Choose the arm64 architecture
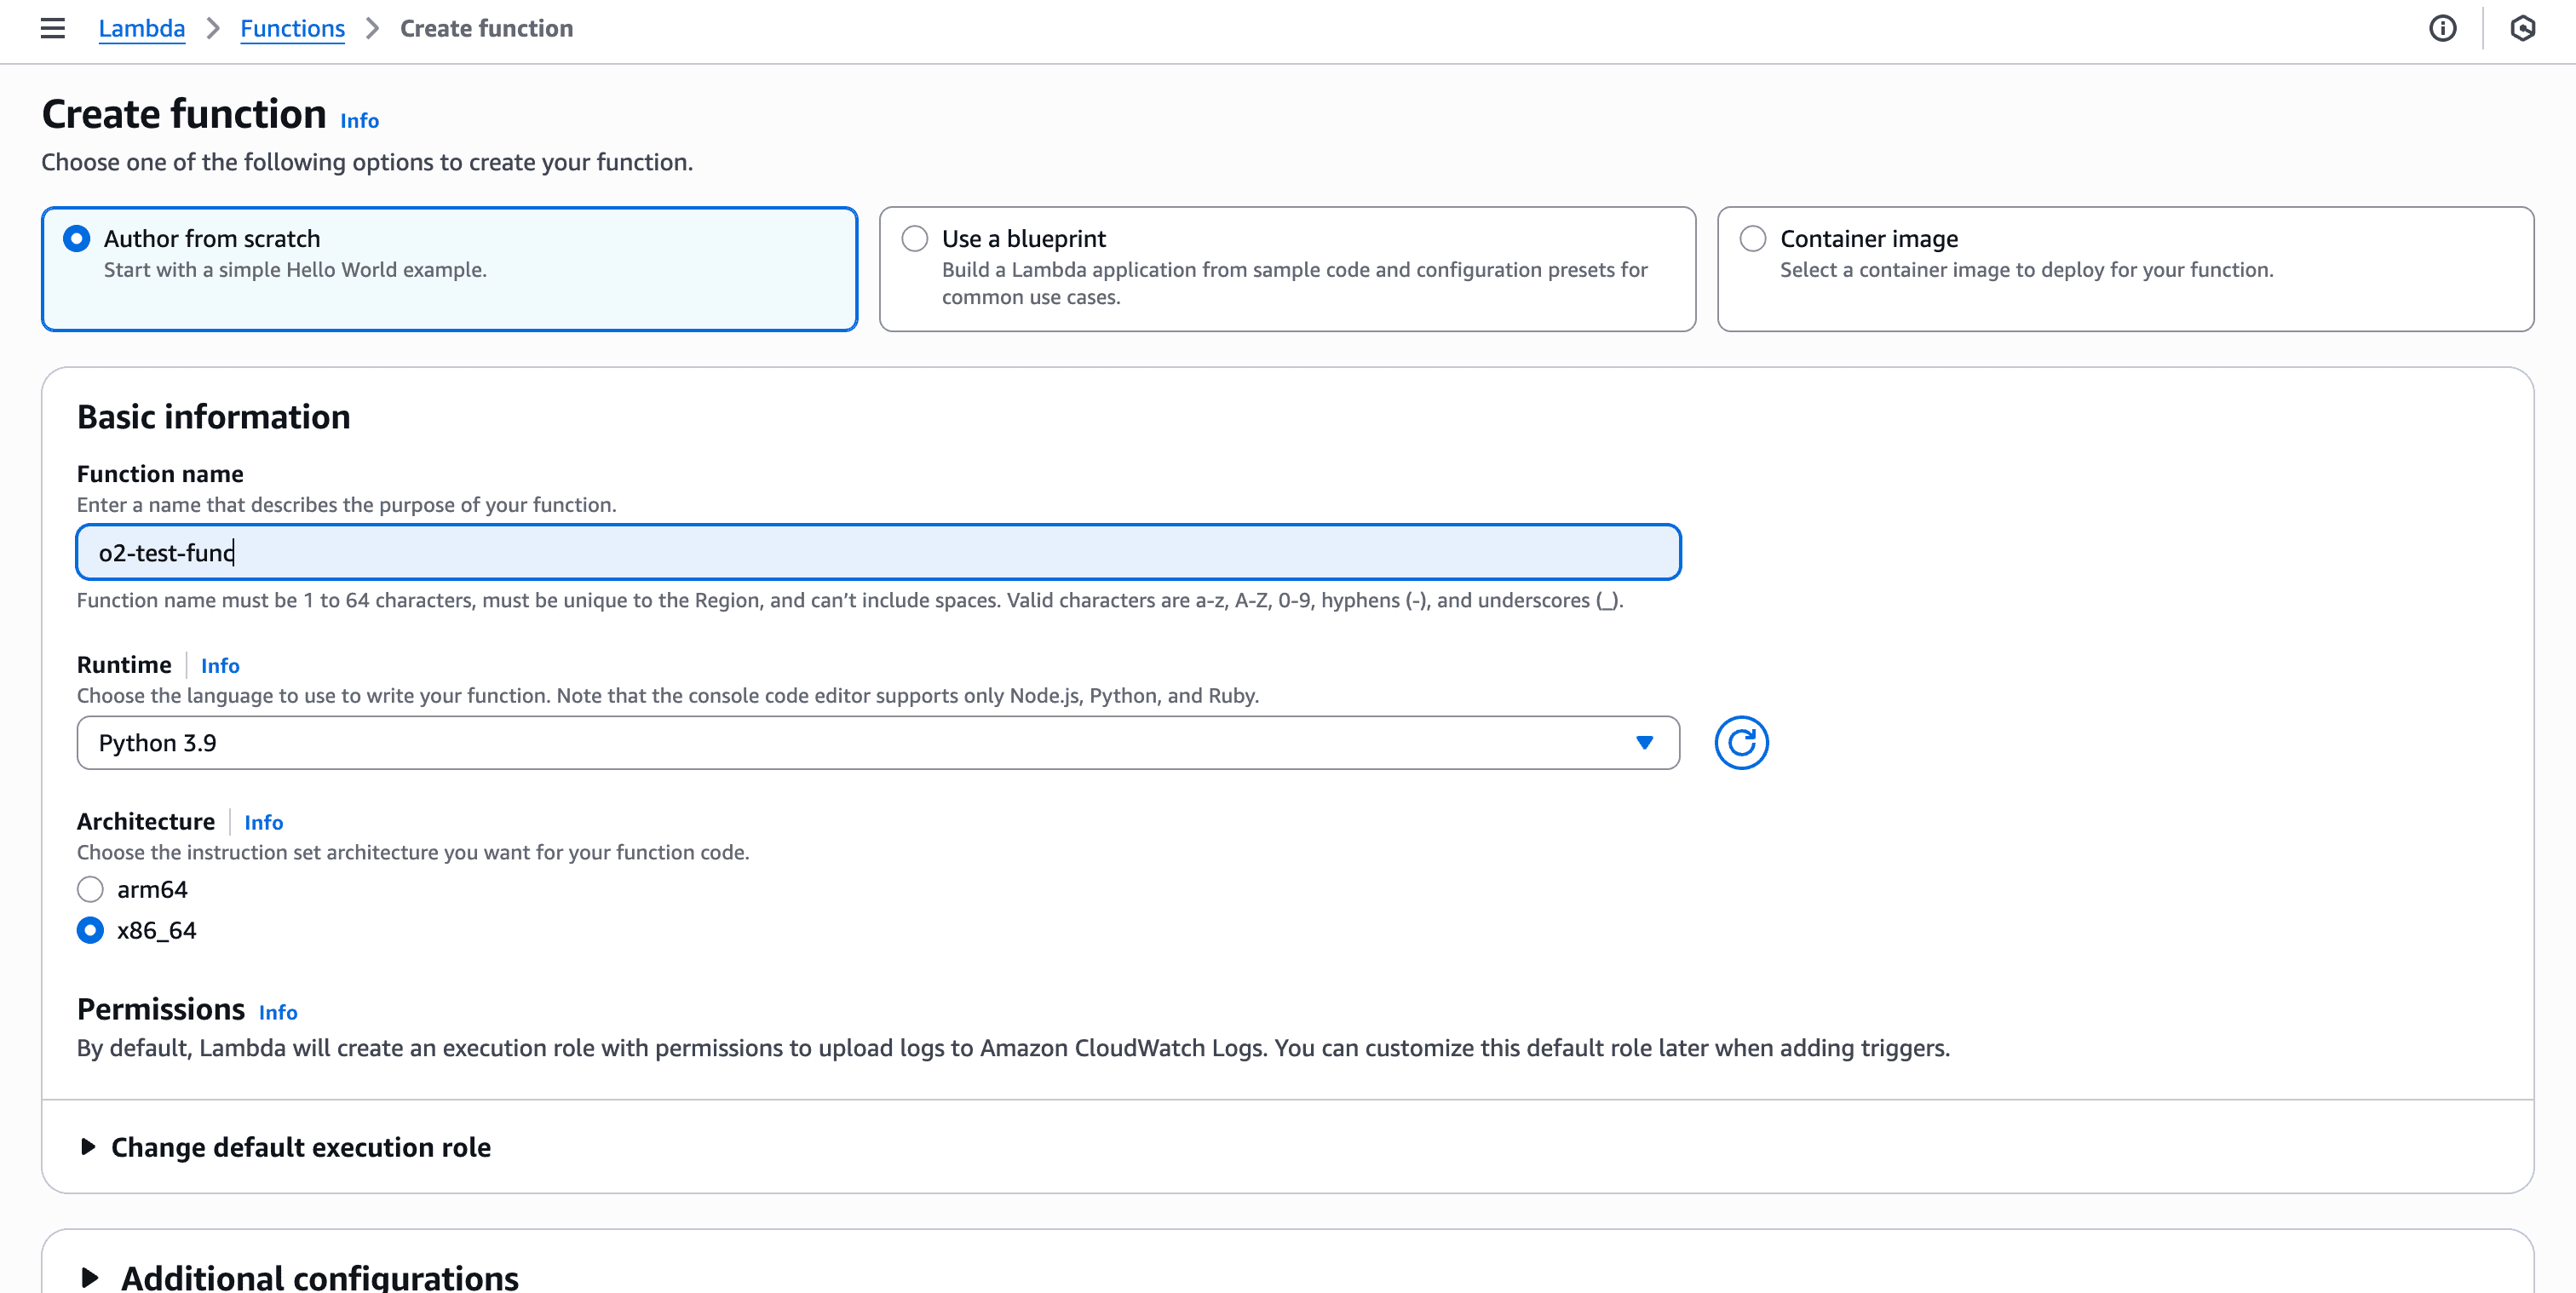This screenshot has width=2576, height=1293. click(90, 888)
